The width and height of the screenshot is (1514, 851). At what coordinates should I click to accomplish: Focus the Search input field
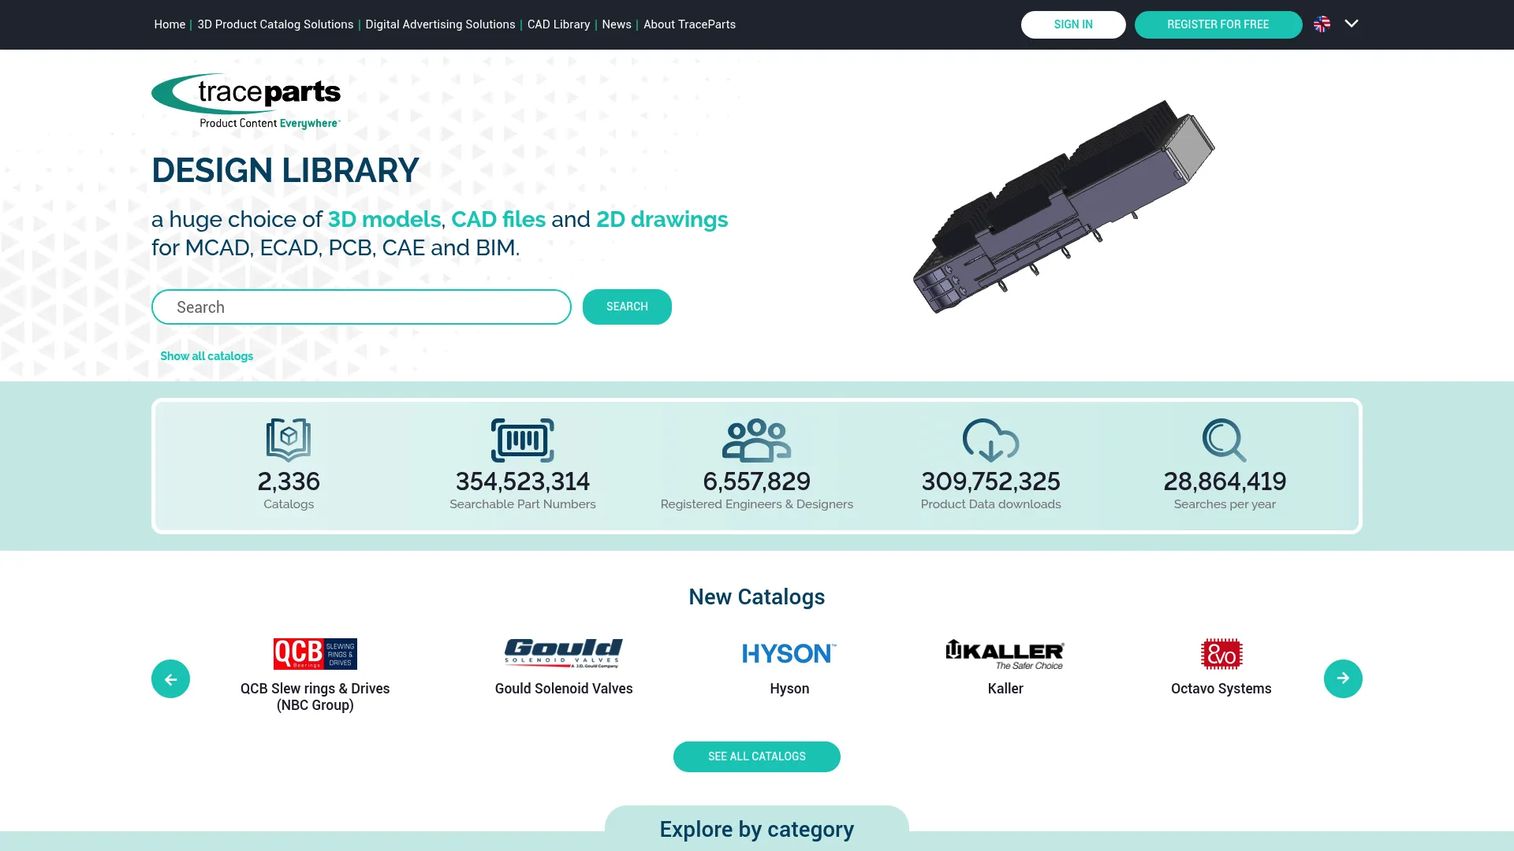tap(361, 307)
